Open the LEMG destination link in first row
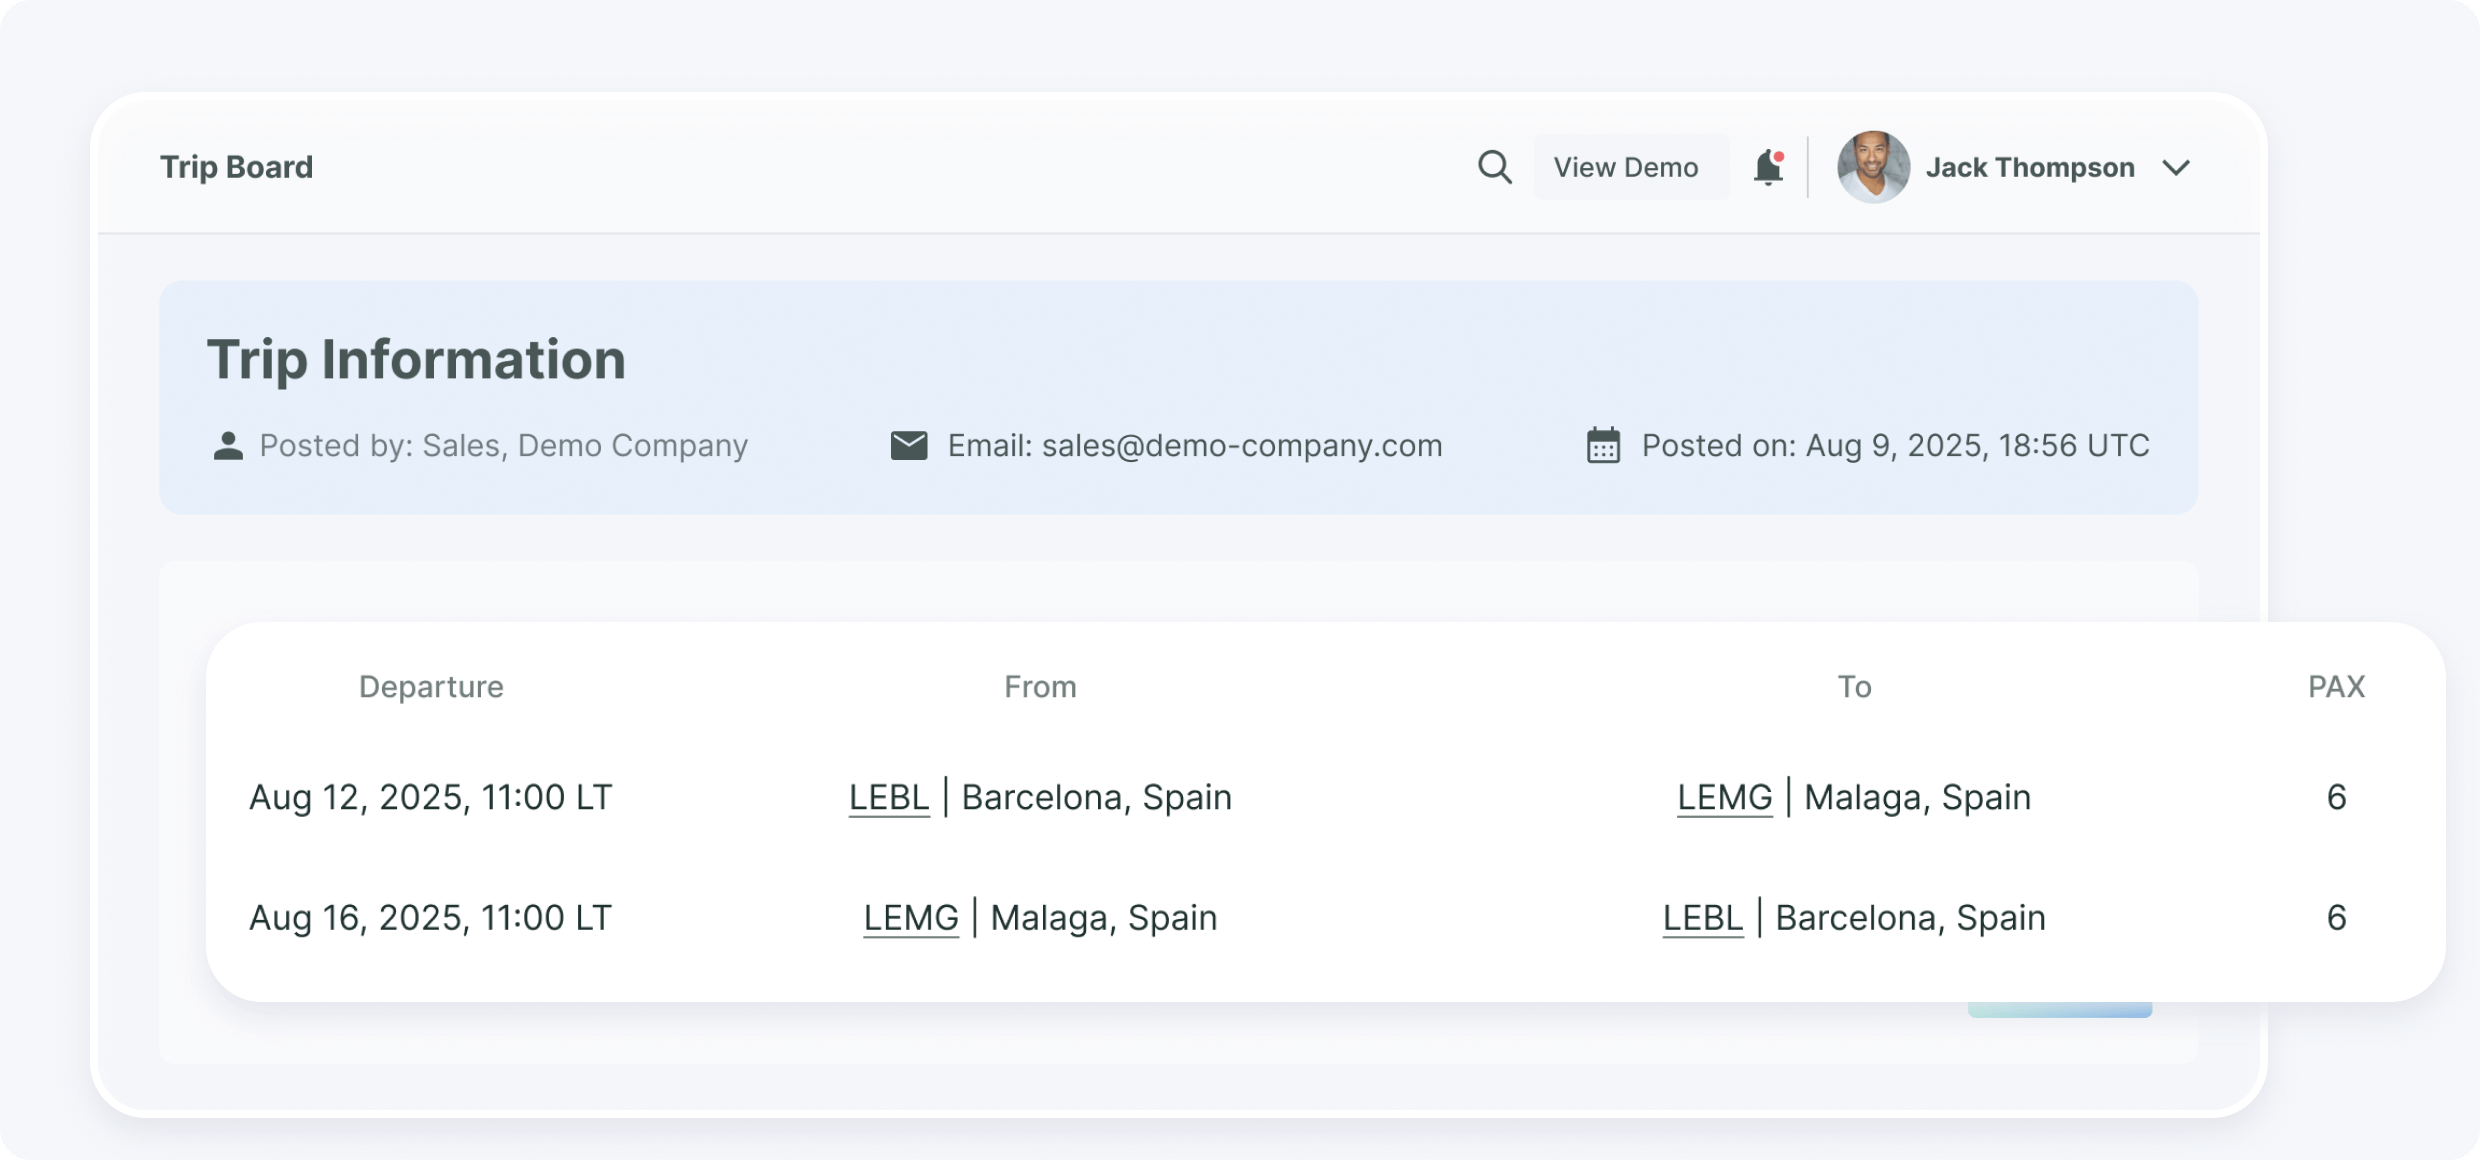Image resolution: width=2480 pixels, height=1160 pixels. (1724, 797)
